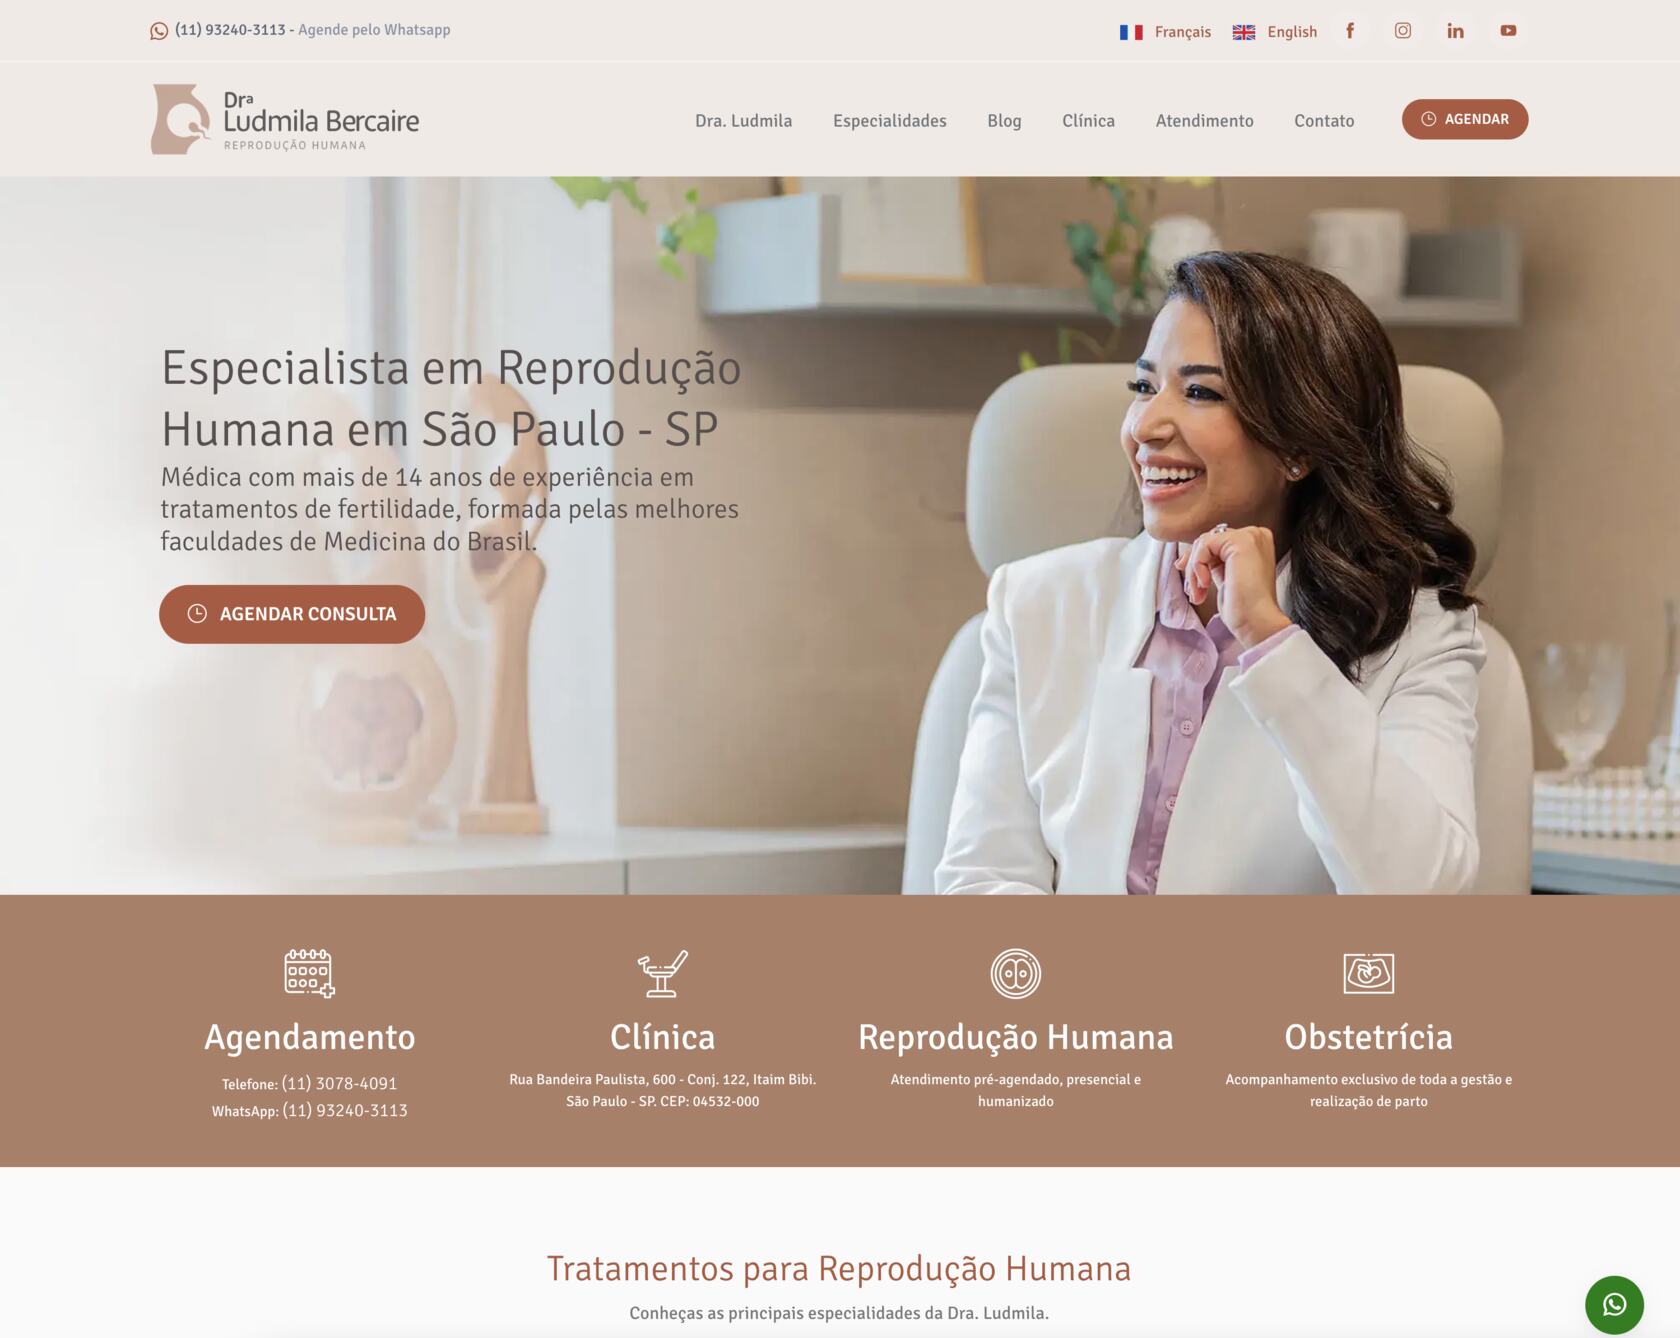This screenshot has height=1338, width=1680.
Task: Click the AGENDAR button in header
Action: click(x=1464, y=119)
